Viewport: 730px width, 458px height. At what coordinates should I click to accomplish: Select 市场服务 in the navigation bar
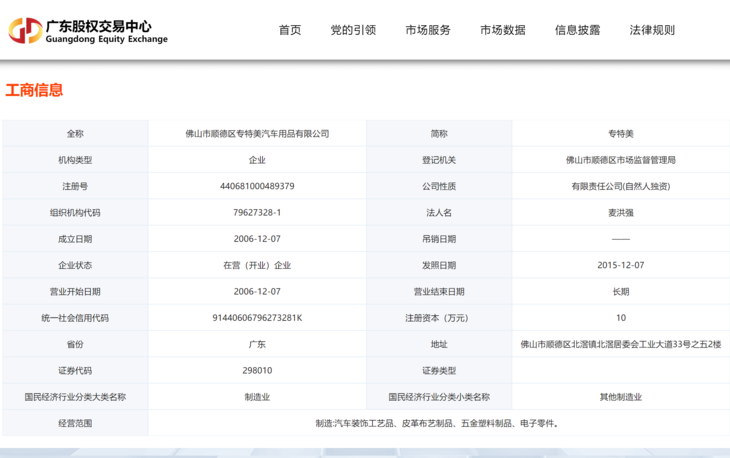point(428,30)
